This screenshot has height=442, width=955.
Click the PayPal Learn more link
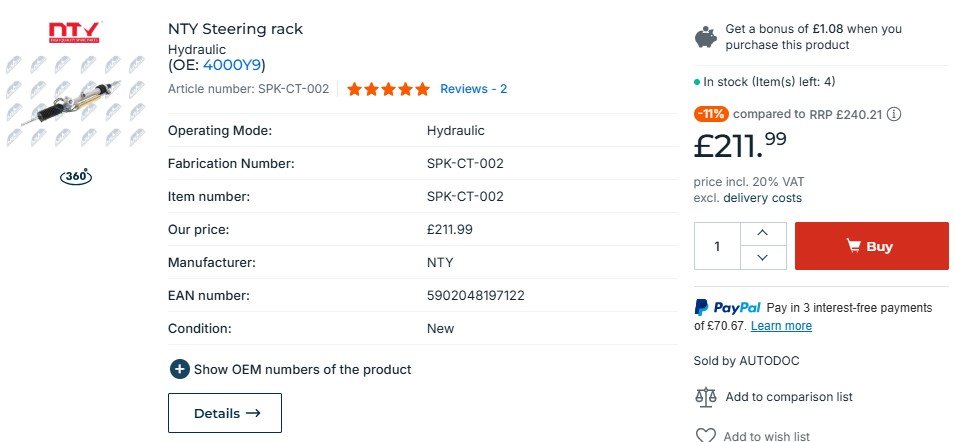[781, 326]
